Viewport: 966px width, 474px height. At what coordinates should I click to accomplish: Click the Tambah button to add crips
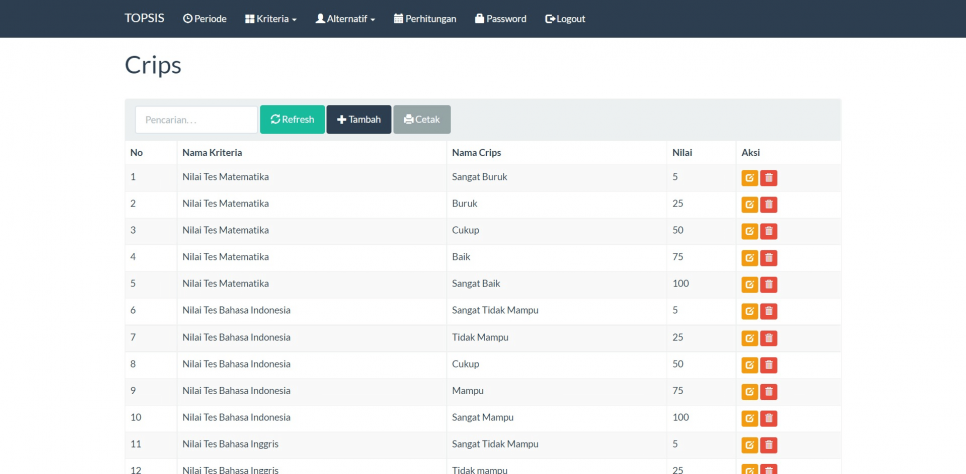pos(359,120)
